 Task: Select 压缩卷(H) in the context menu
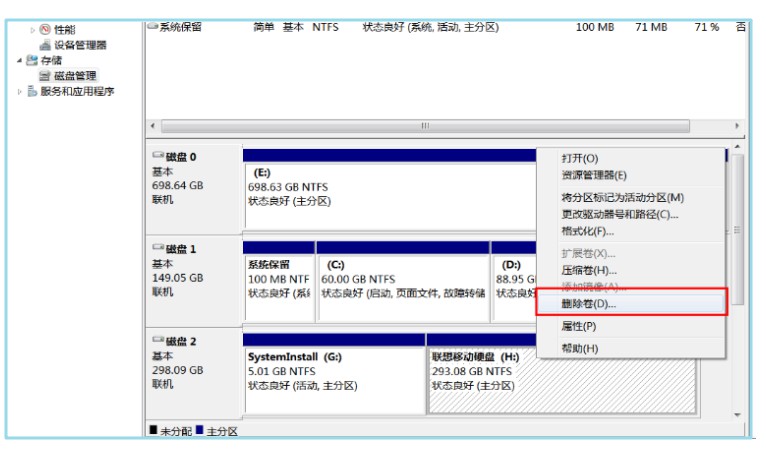589,270
